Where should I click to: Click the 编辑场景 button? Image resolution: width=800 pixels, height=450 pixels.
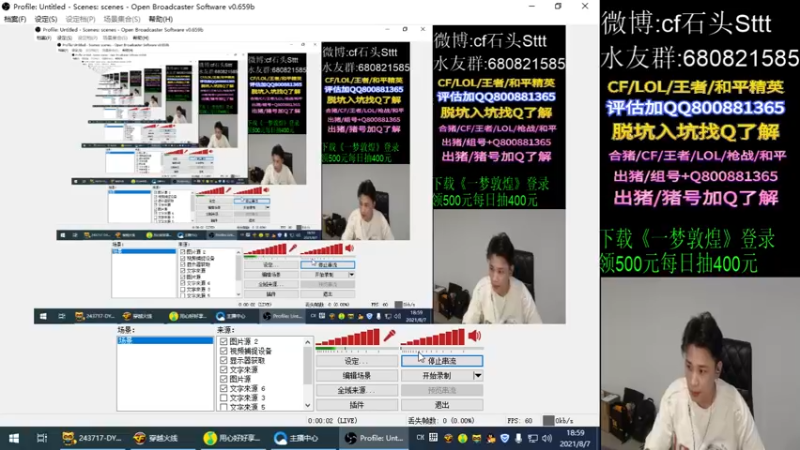357,376
